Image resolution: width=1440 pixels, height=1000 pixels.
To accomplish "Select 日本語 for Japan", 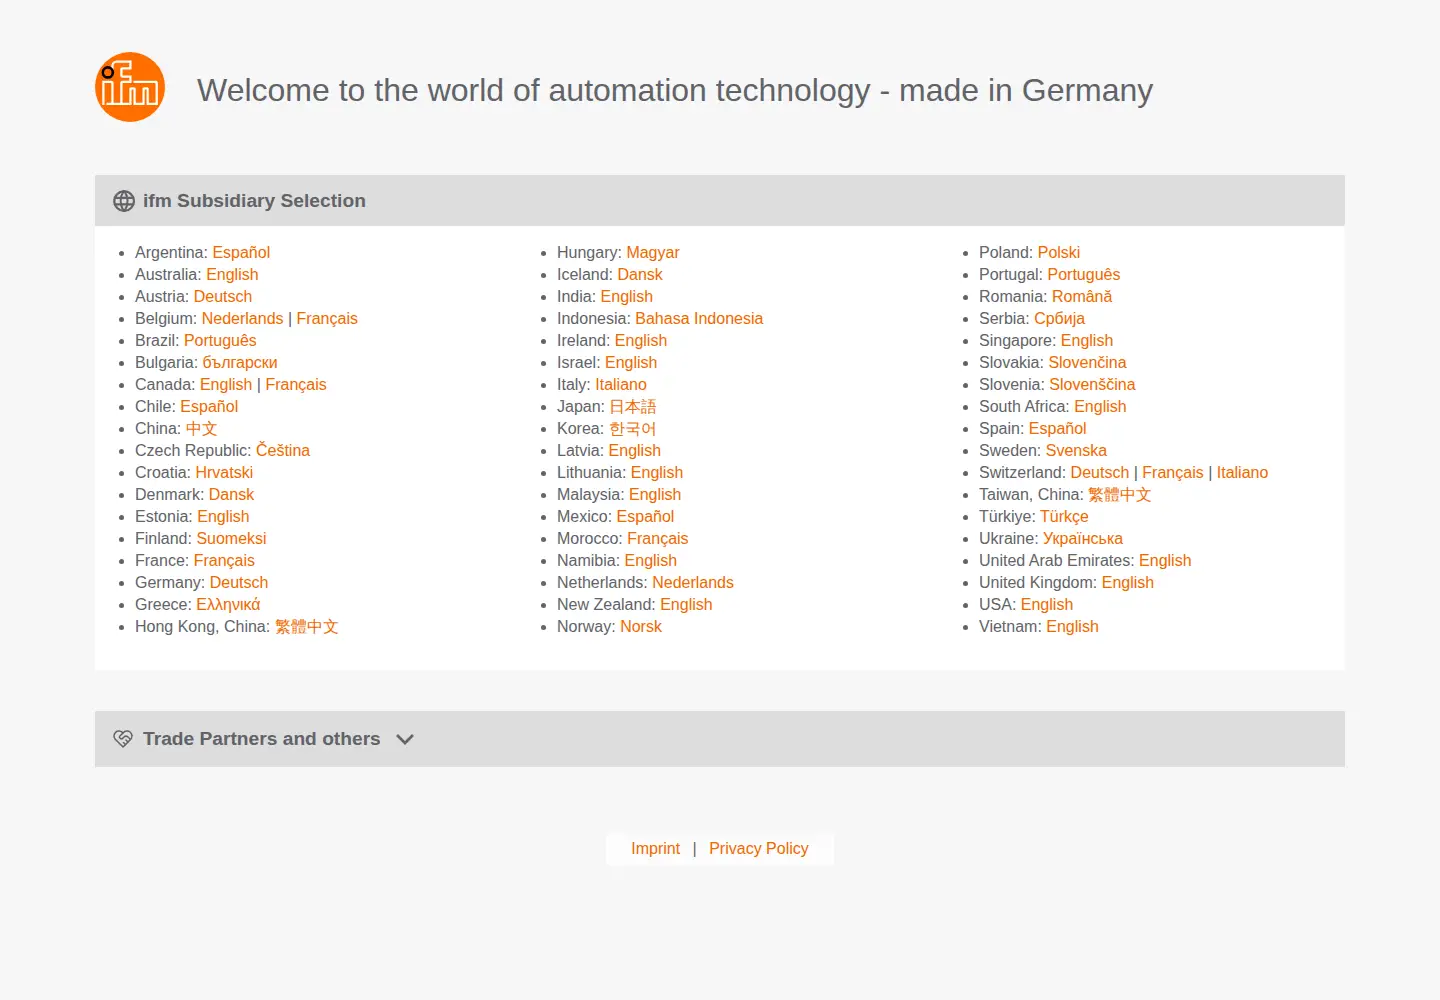I will click(633, 406).
